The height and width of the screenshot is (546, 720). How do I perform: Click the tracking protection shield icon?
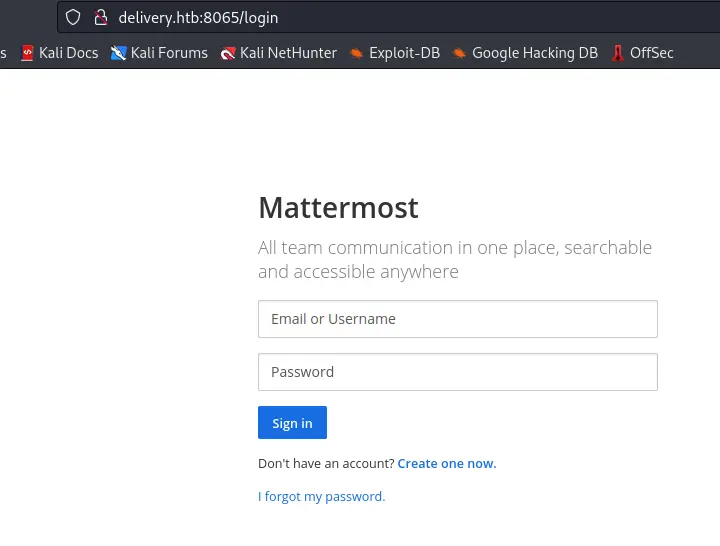73,17
